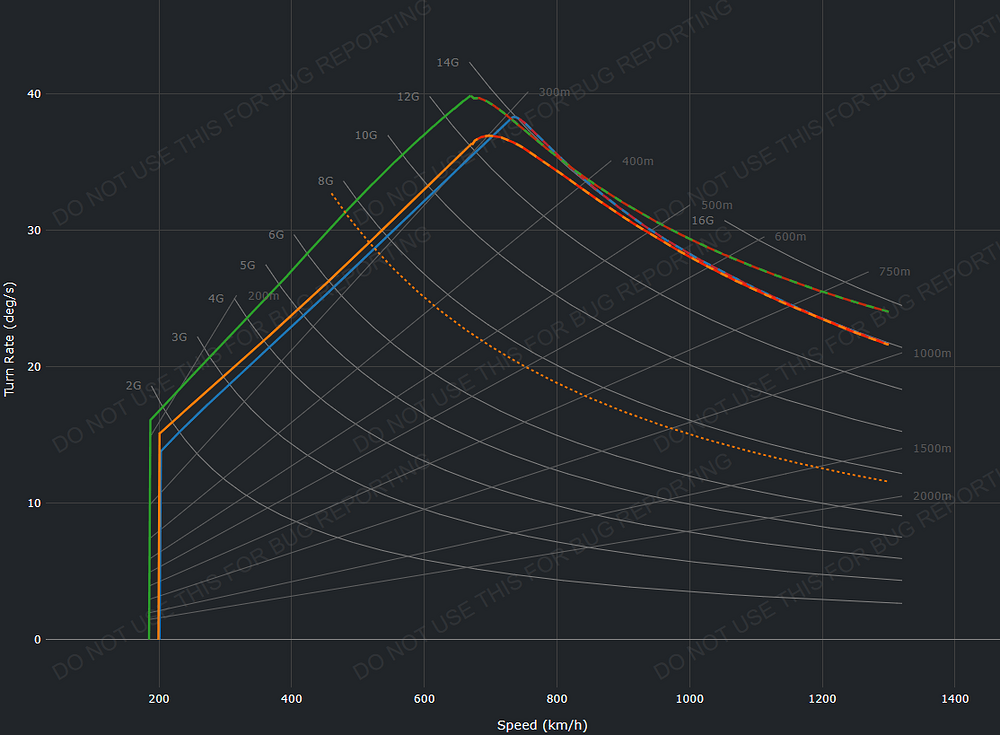
Task: Click the Turn Rate (deg/s) axis title
Action: coord(10,339)
